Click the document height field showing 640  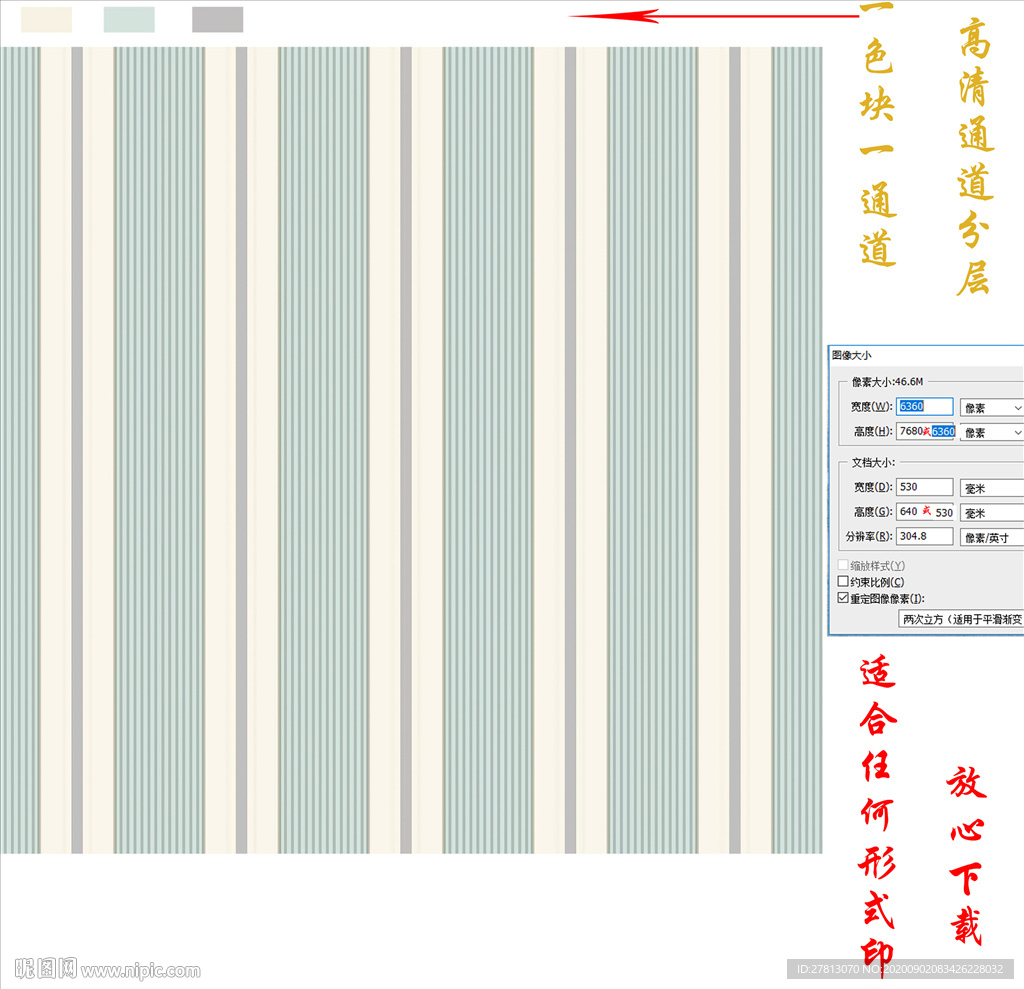[x=925, y=511]
